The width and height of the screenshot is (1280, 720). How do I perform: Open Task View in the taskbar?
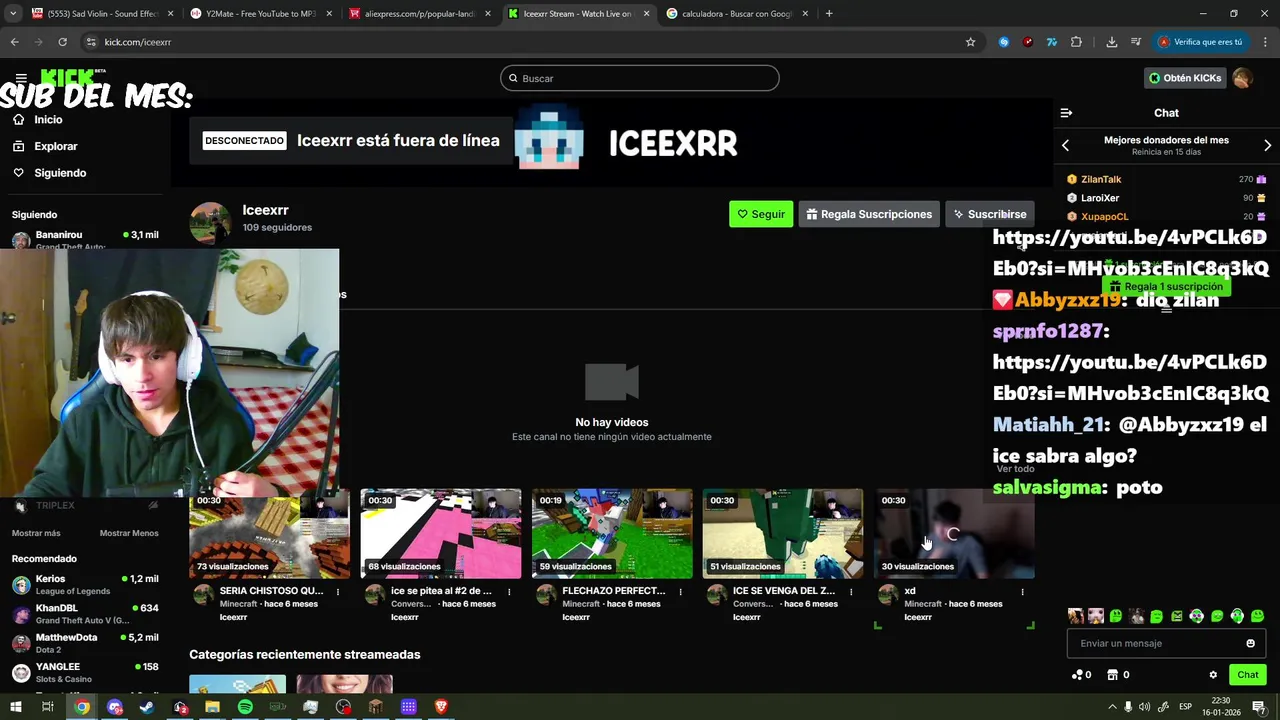47,707
